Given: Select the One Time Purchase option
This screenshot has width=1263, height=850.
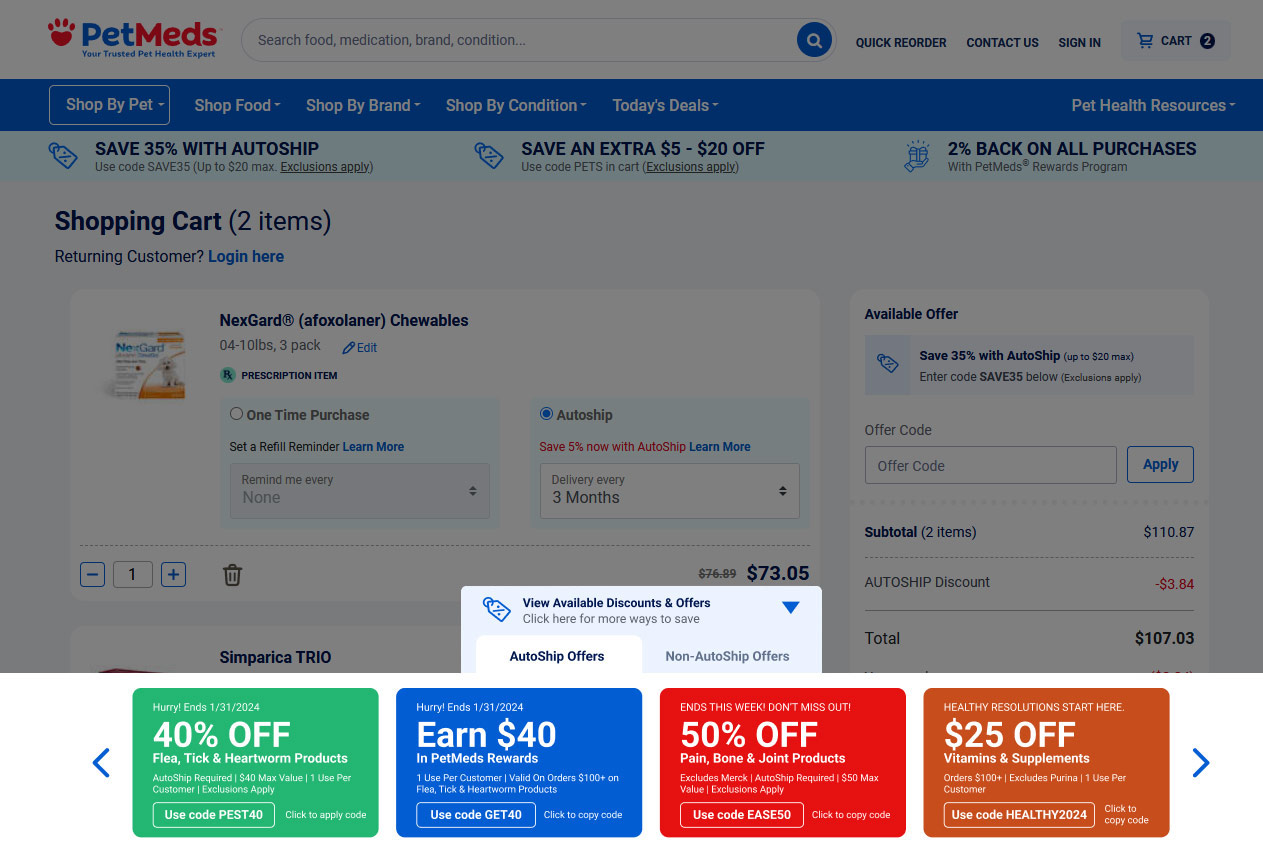Looking at the screenshot, I should pyautogui.click(x=237, y=414).
